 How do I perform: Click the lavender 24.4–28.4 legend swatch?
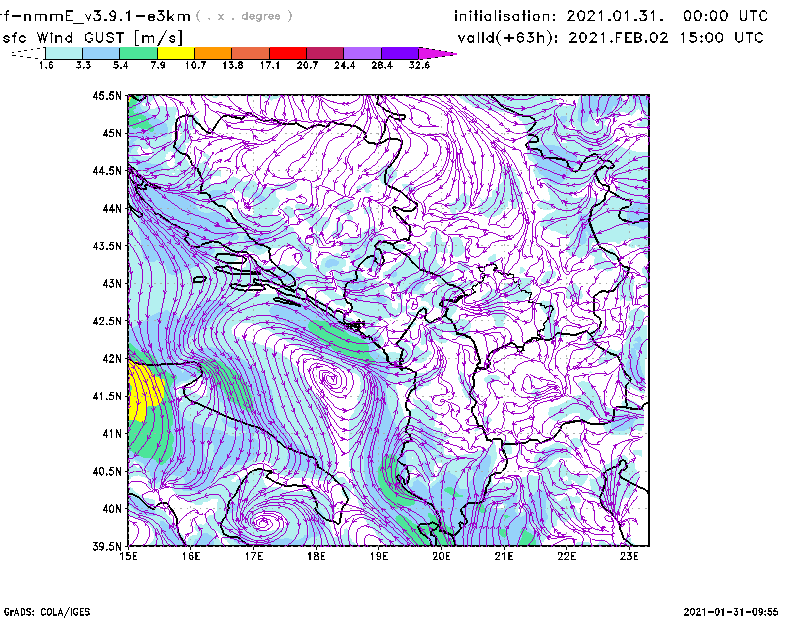362,53
